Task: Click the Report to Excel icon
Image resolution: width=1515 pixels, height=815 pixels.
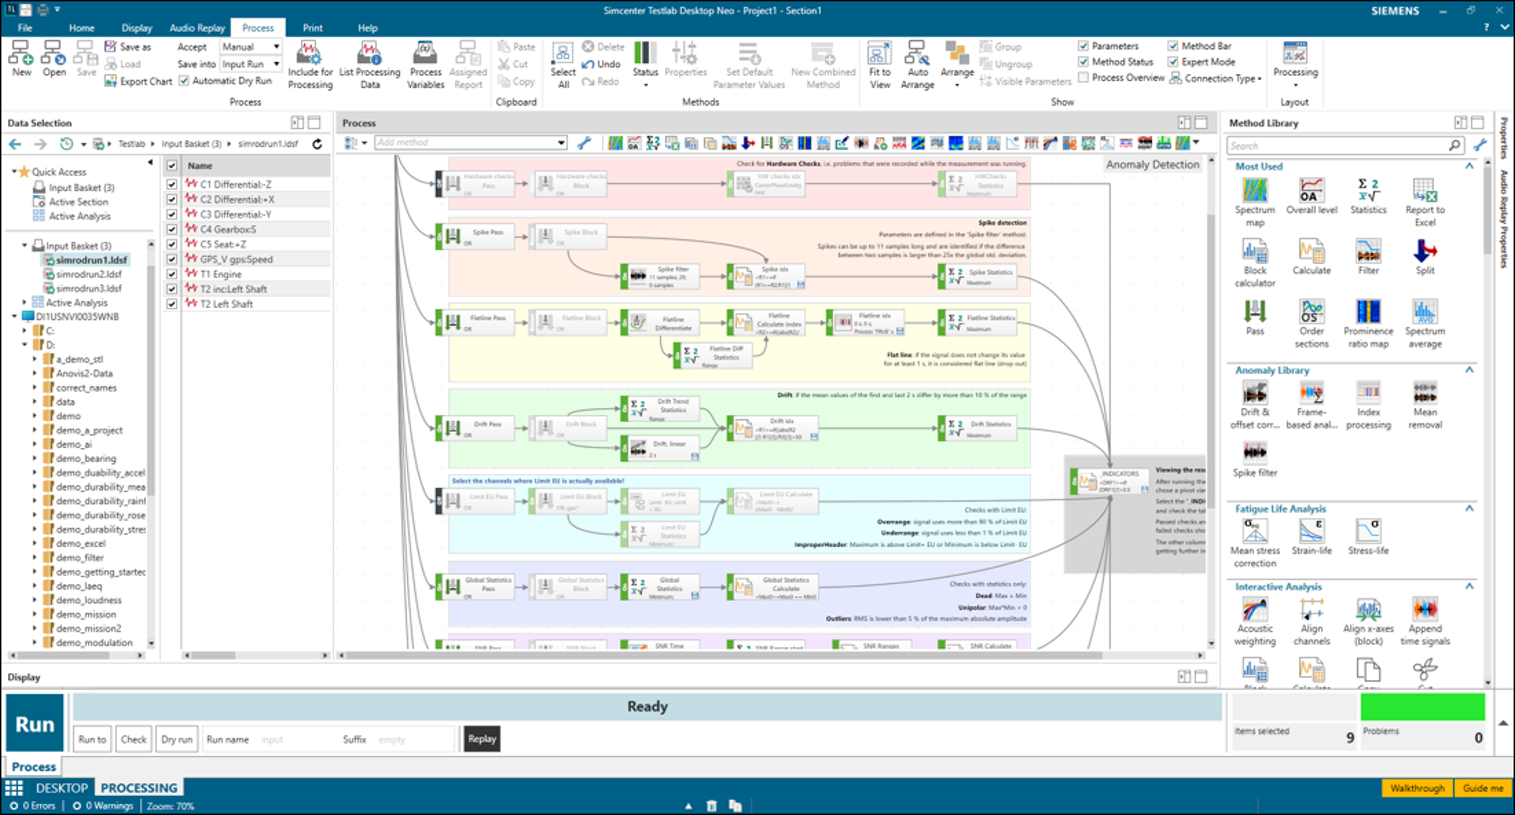Action: pos(1424,191)
